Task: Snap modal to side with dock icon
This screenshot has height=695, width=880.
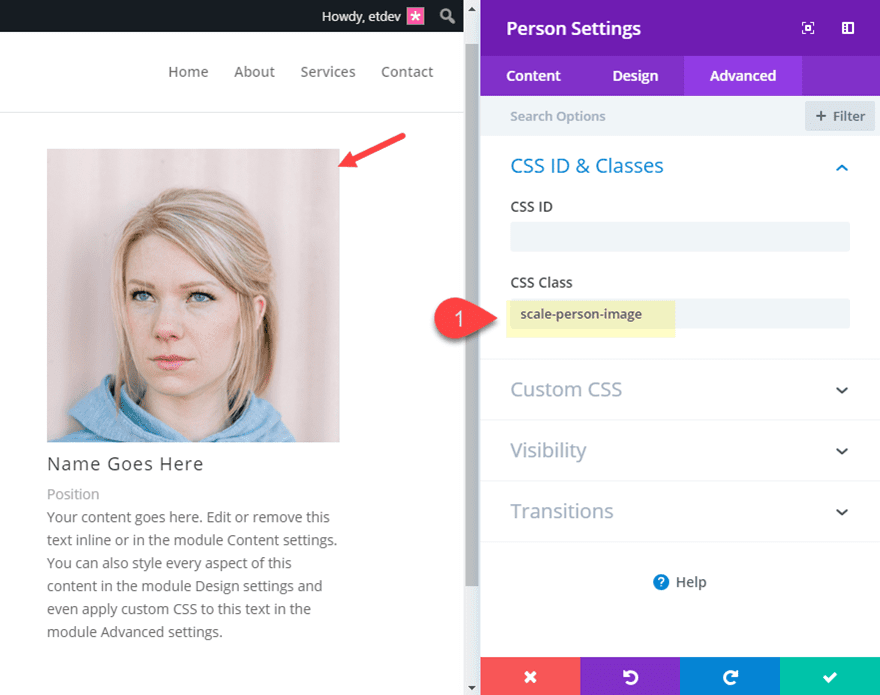Action: [x=847, y=28]
